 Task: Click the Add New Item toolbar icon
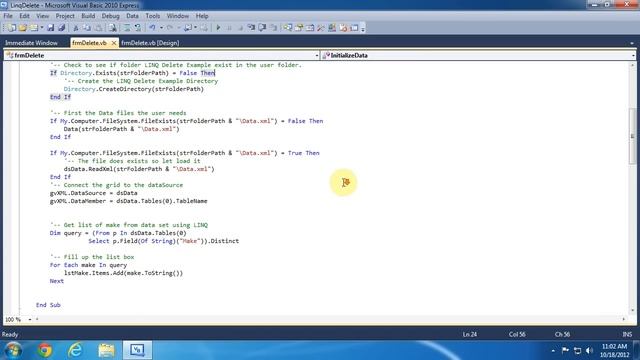34,28
